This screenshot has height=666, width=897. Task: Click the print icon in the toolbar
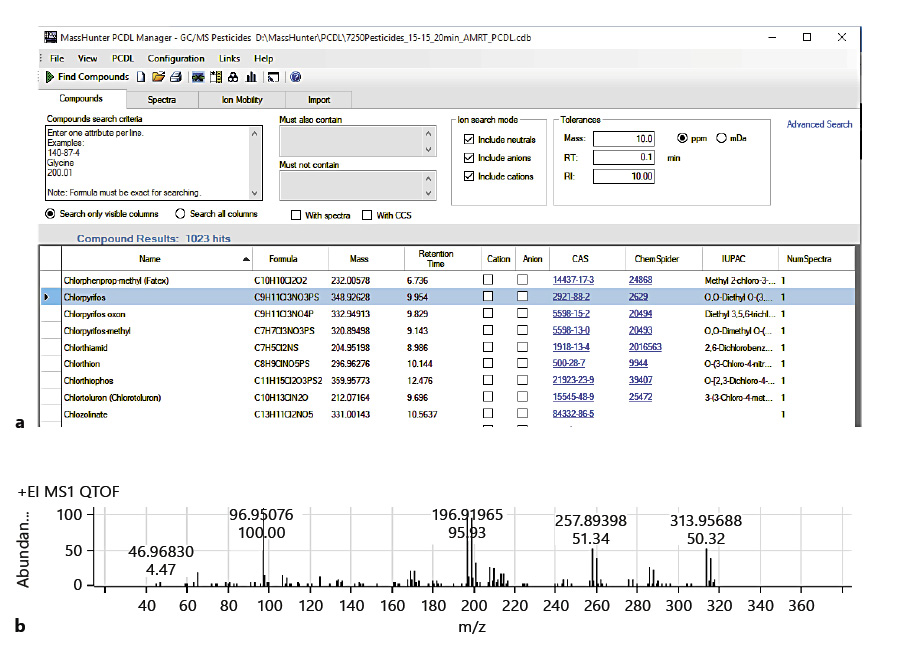click(176, 77)
